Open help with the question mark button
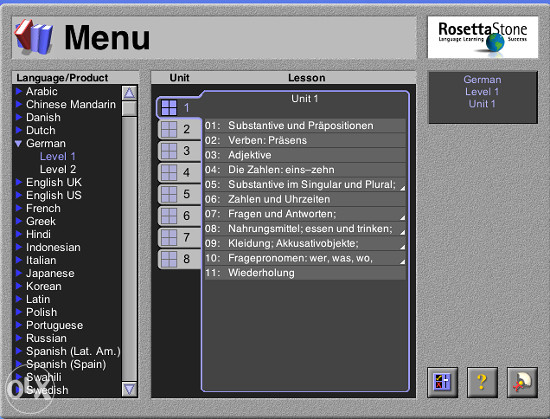550x419 pixels. (482, 382)
